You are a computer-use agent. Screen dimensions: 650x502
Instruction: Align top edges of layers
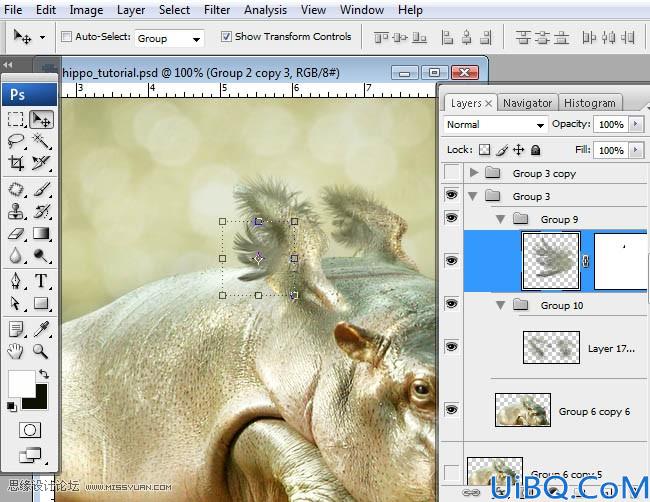(x=381, y=38)
